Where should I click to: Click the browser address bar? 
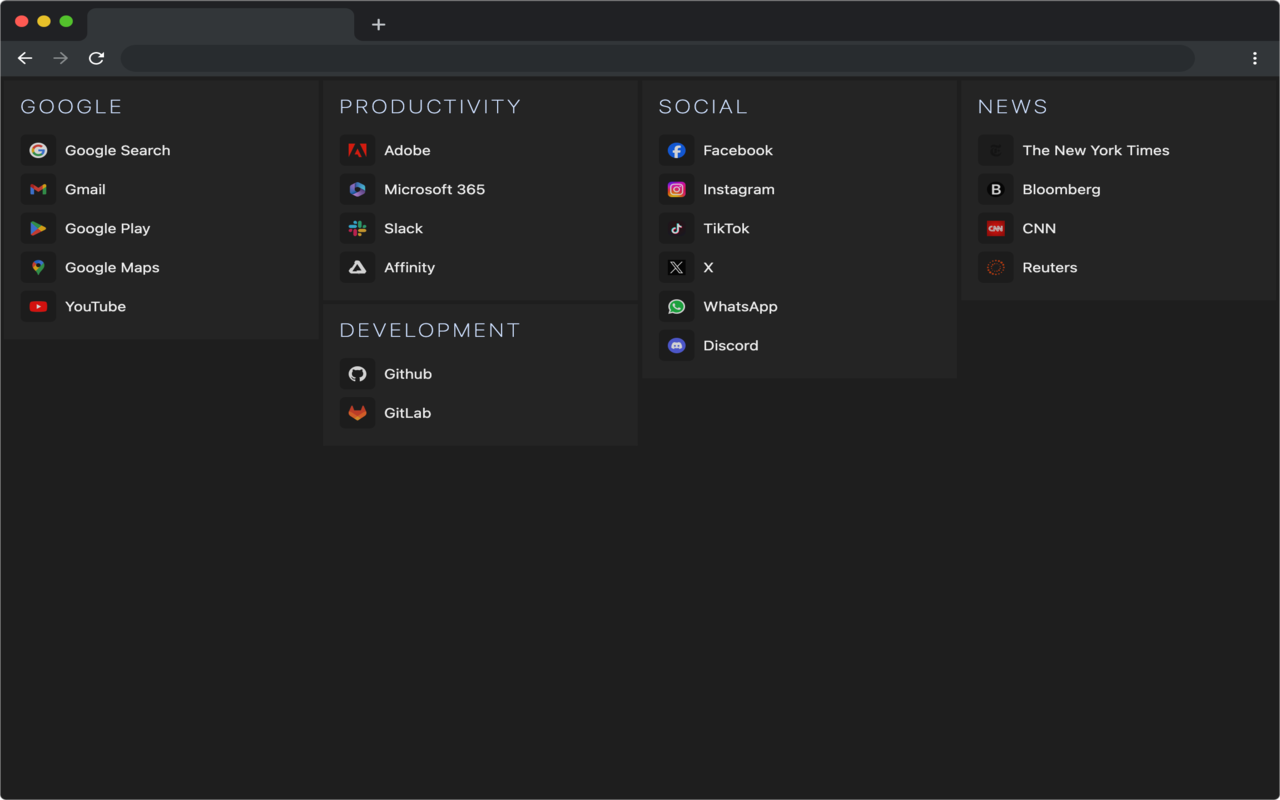(x=657, y=59)
